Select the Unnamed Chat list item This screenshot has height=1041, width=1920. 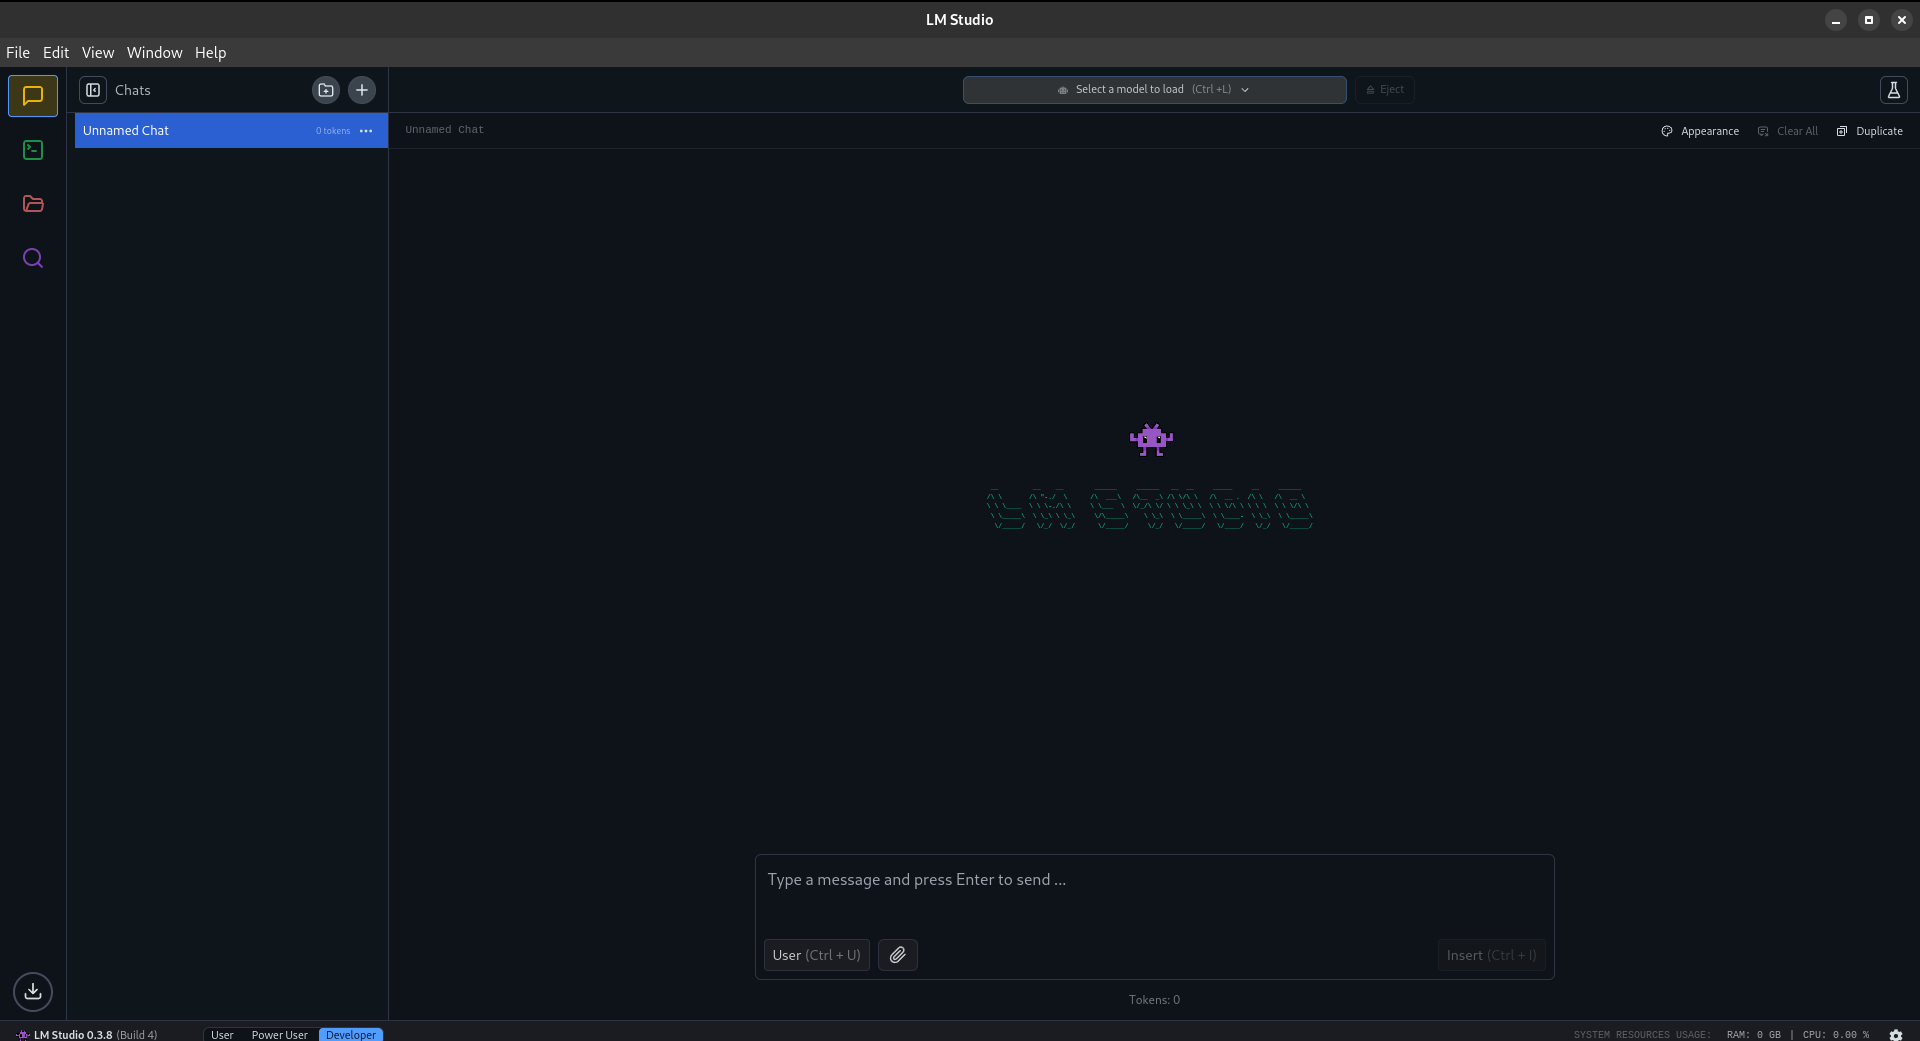[x=231, y=131]
